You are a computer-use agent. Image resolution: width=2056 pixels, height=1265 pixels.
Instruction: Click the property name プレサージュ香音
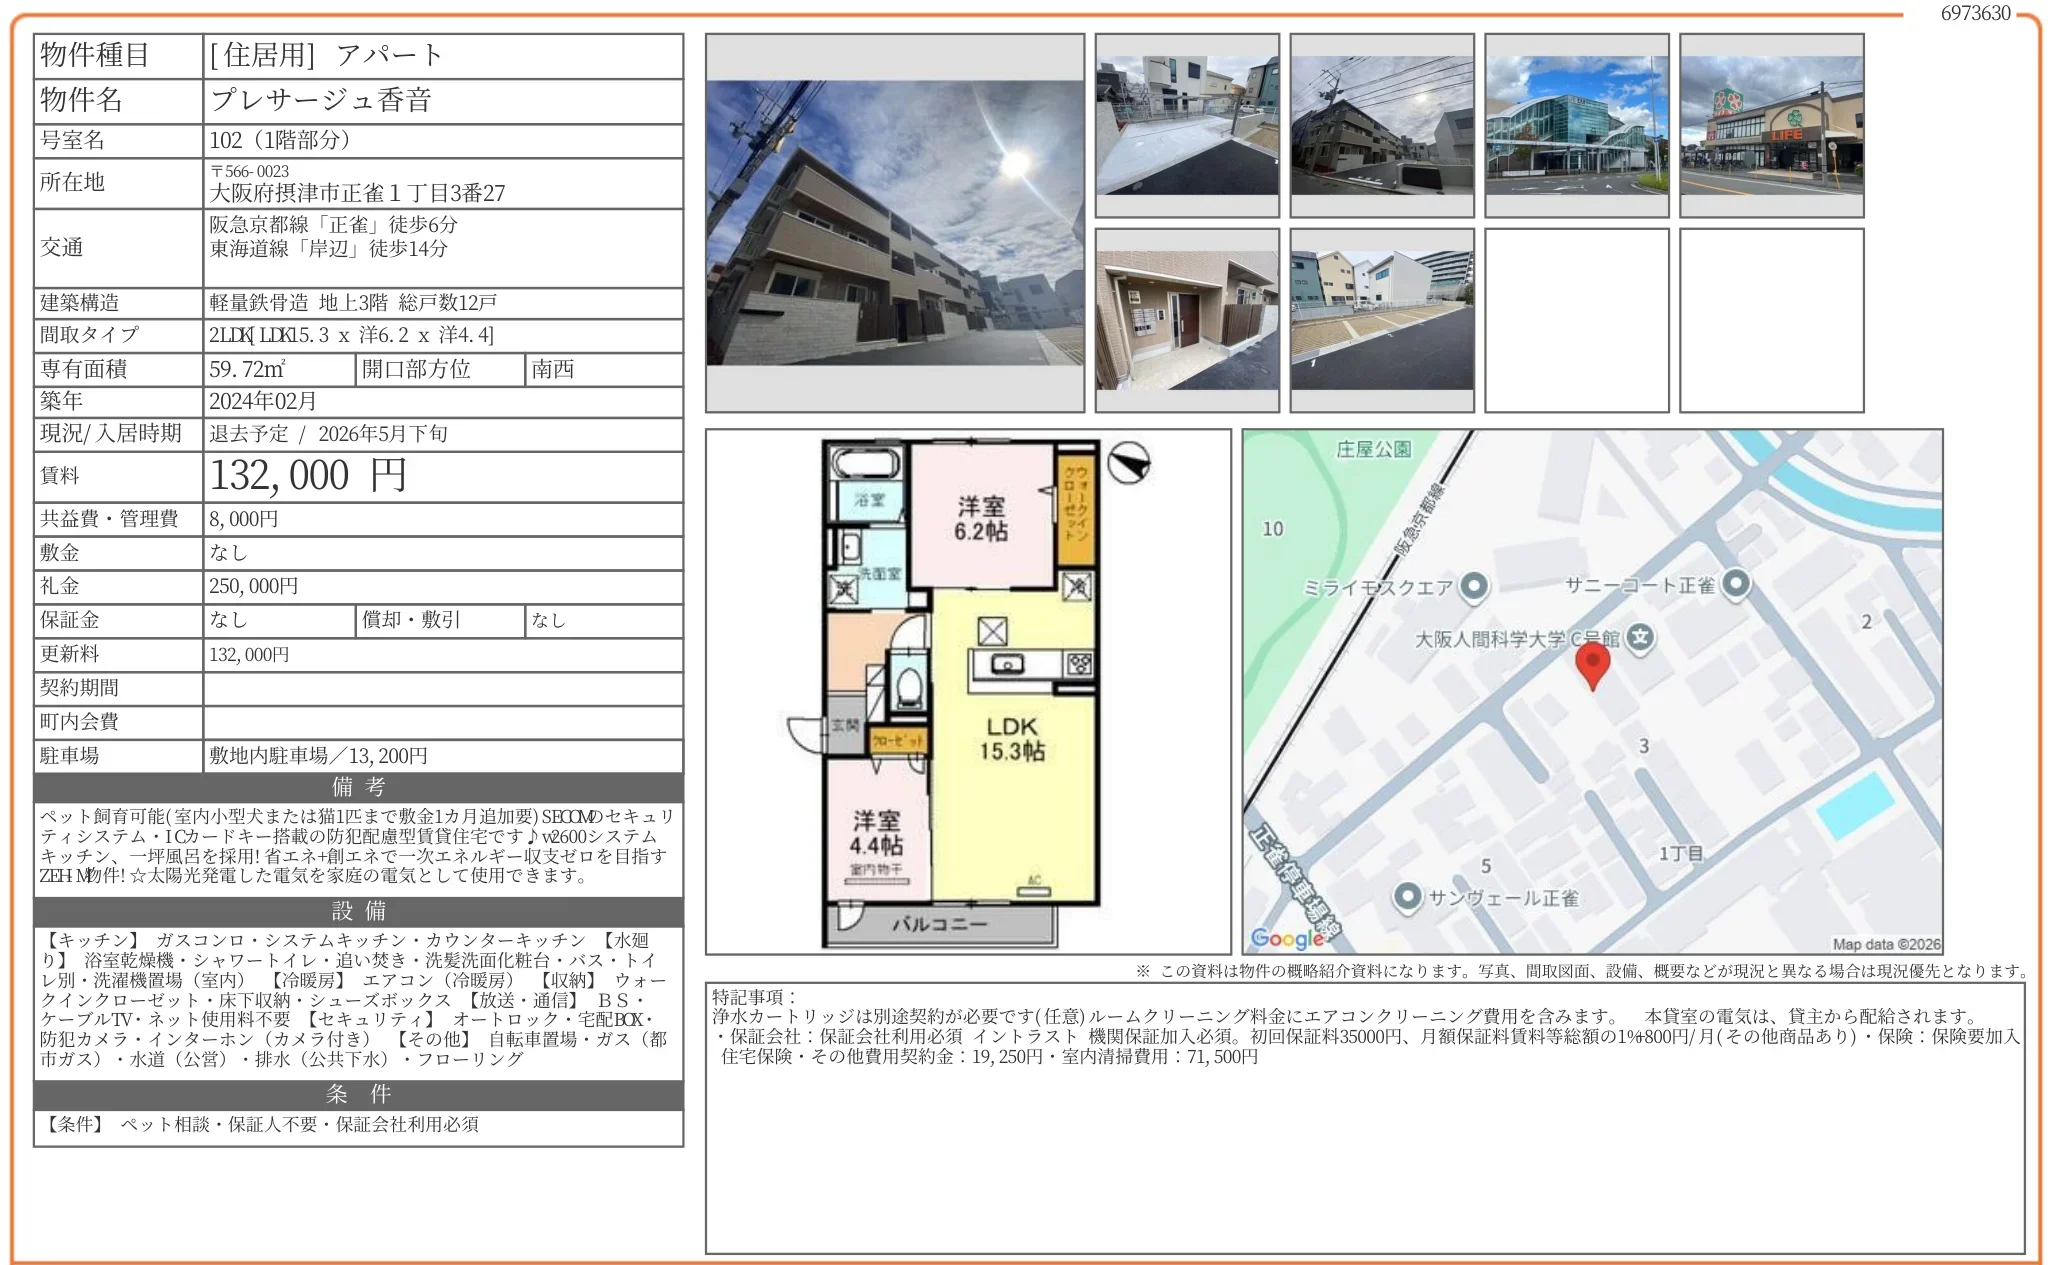click(320, 100)
